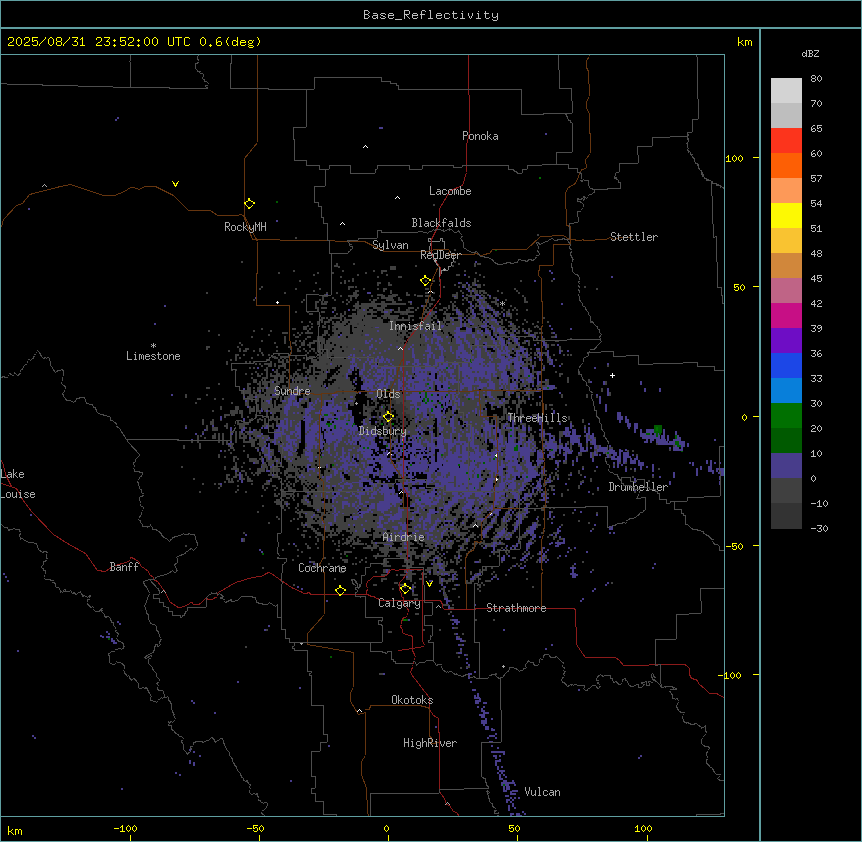Click the Base_Reflectivity title text
862x842 pixels.
coord(431,15)
